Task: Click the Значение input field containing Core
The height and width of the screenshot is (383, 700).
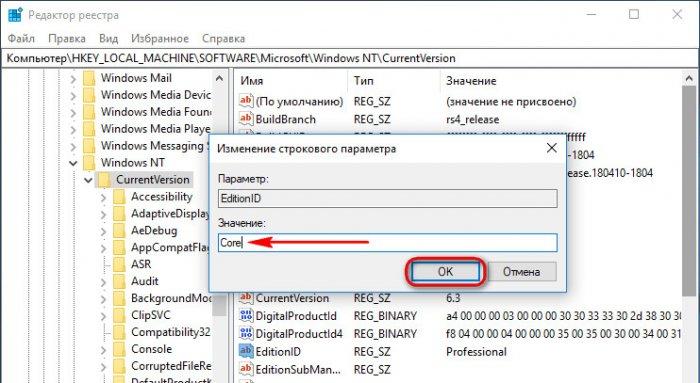Action: [x=388, y=243]
